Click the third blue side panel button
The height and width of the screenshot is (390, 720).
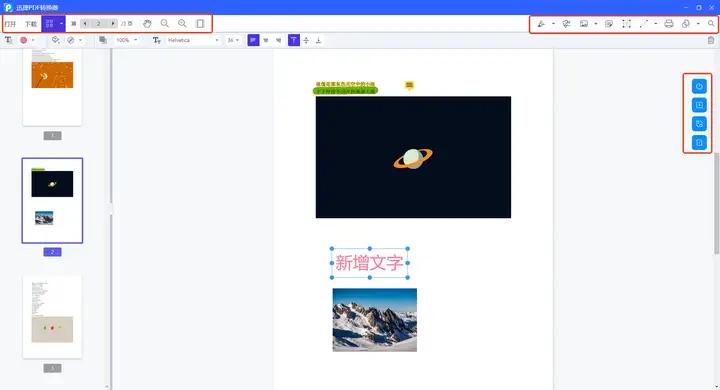click(699, 124)
